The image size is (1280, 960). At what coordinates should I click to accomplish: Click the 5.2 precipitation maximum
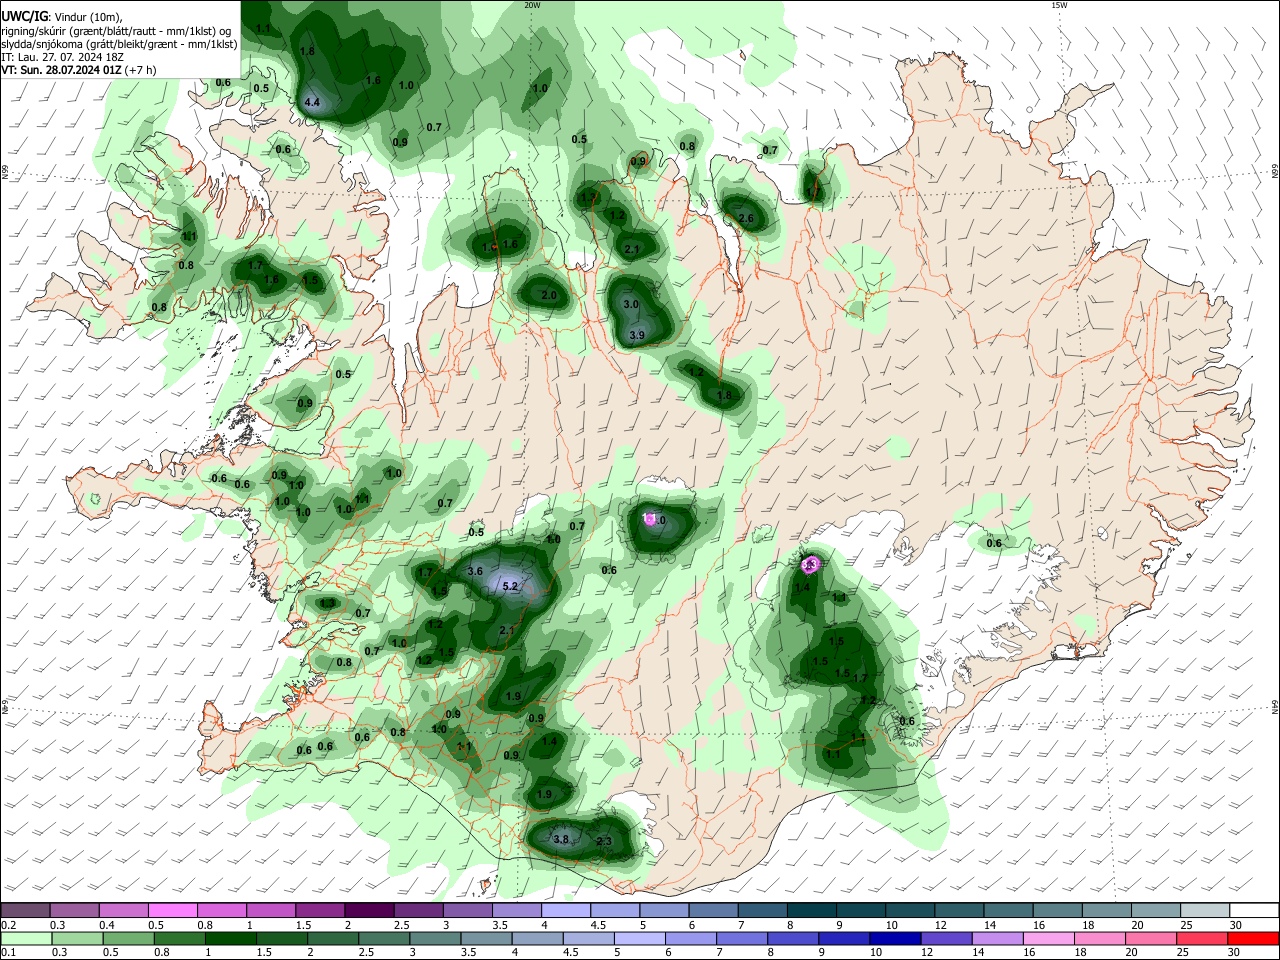click(510, 587)
